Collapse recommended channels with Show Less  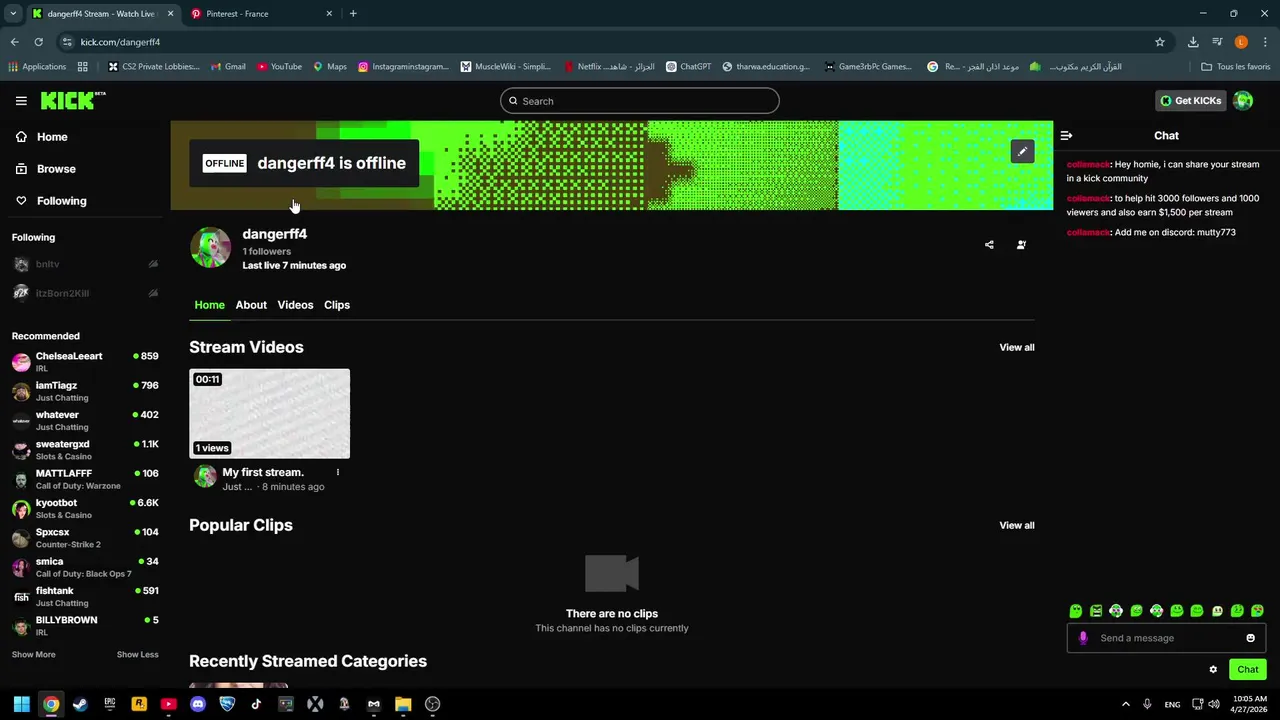point(138,654)
